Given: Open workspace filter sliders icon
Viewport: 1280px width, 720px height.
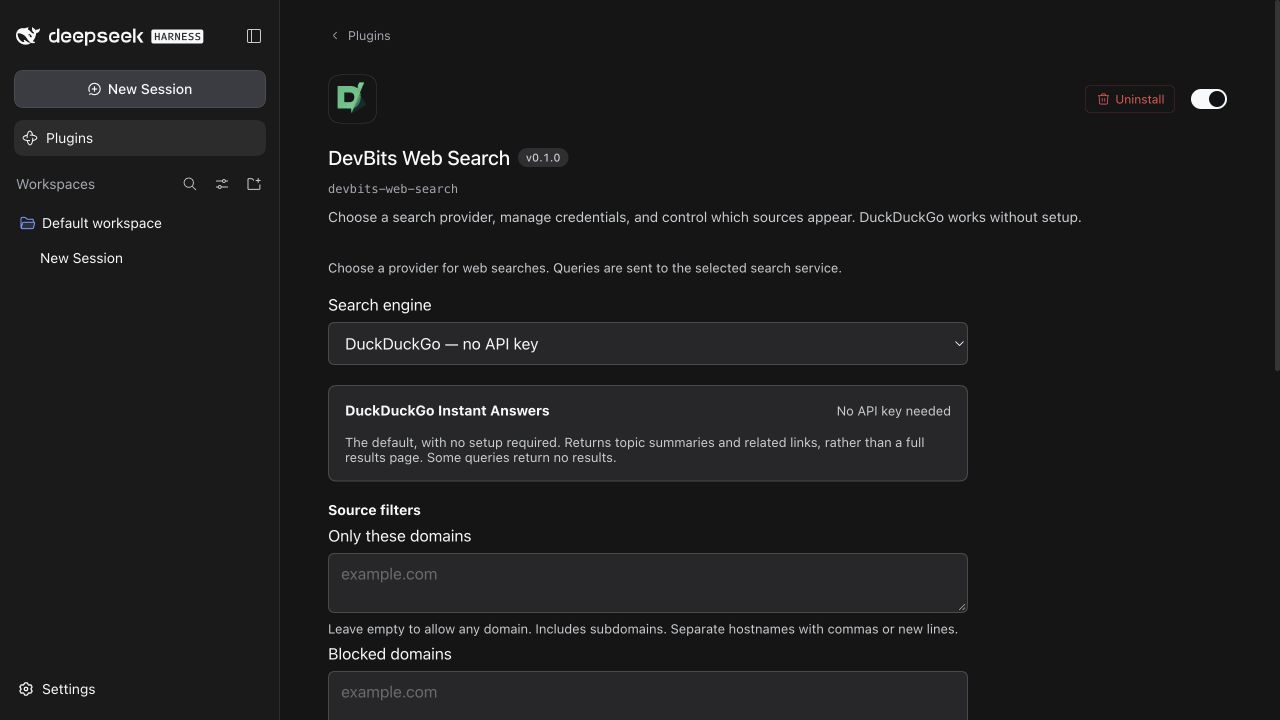Looking at the screenshot, I should (222, 184).
